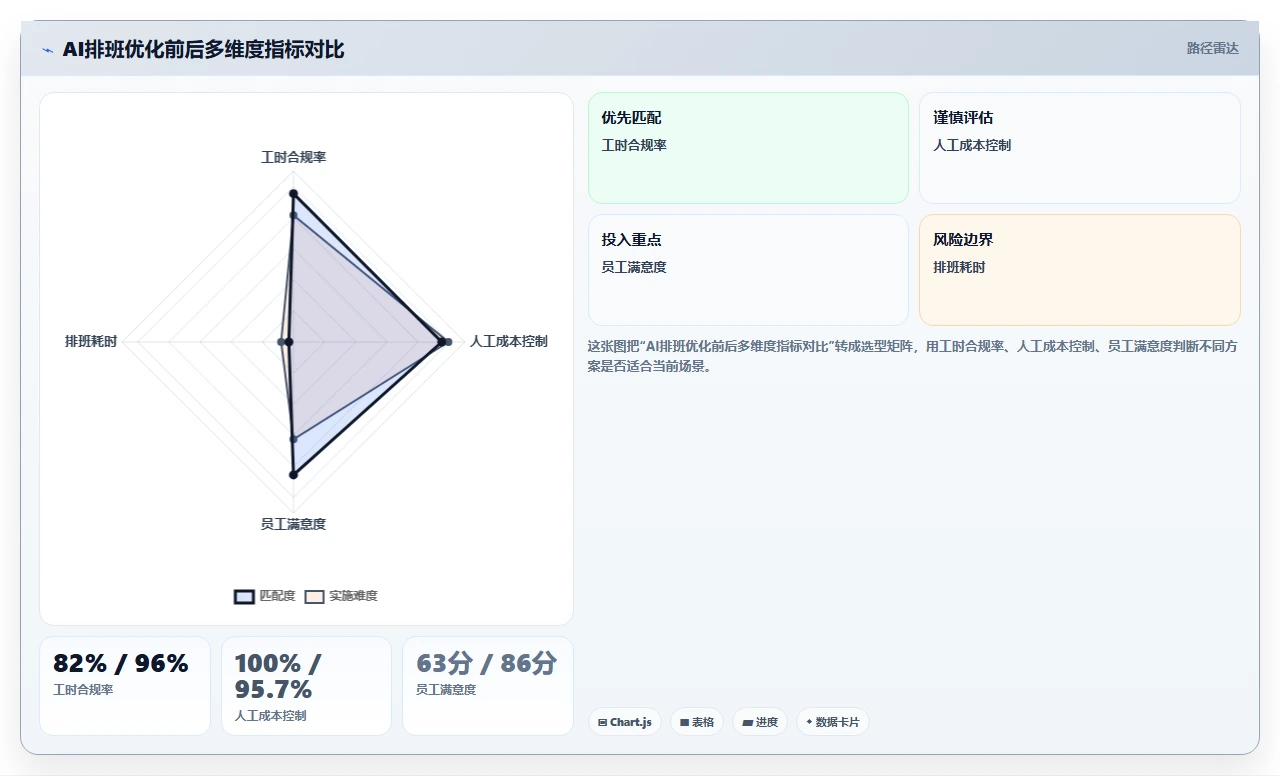Select the 投入重点 quadrant card
The height and width of the screenshot is (776, 1280).
click(x=748, y=270)
